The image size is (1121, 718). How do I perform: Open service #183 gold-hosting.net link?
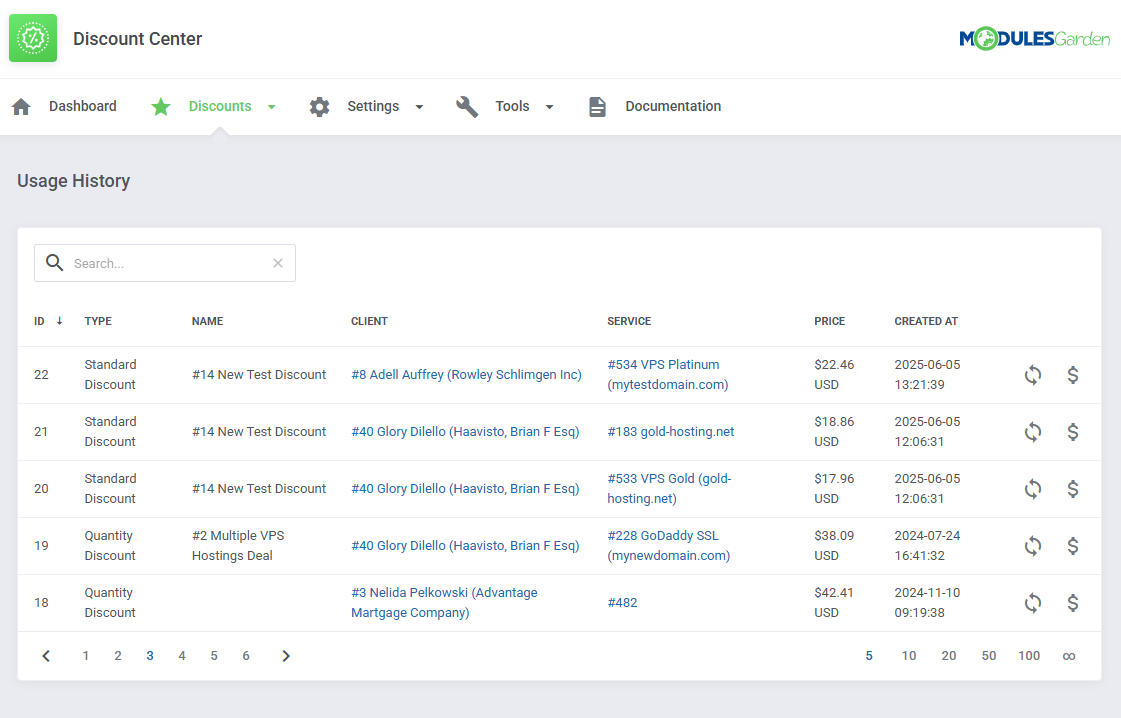click(671, 432)
